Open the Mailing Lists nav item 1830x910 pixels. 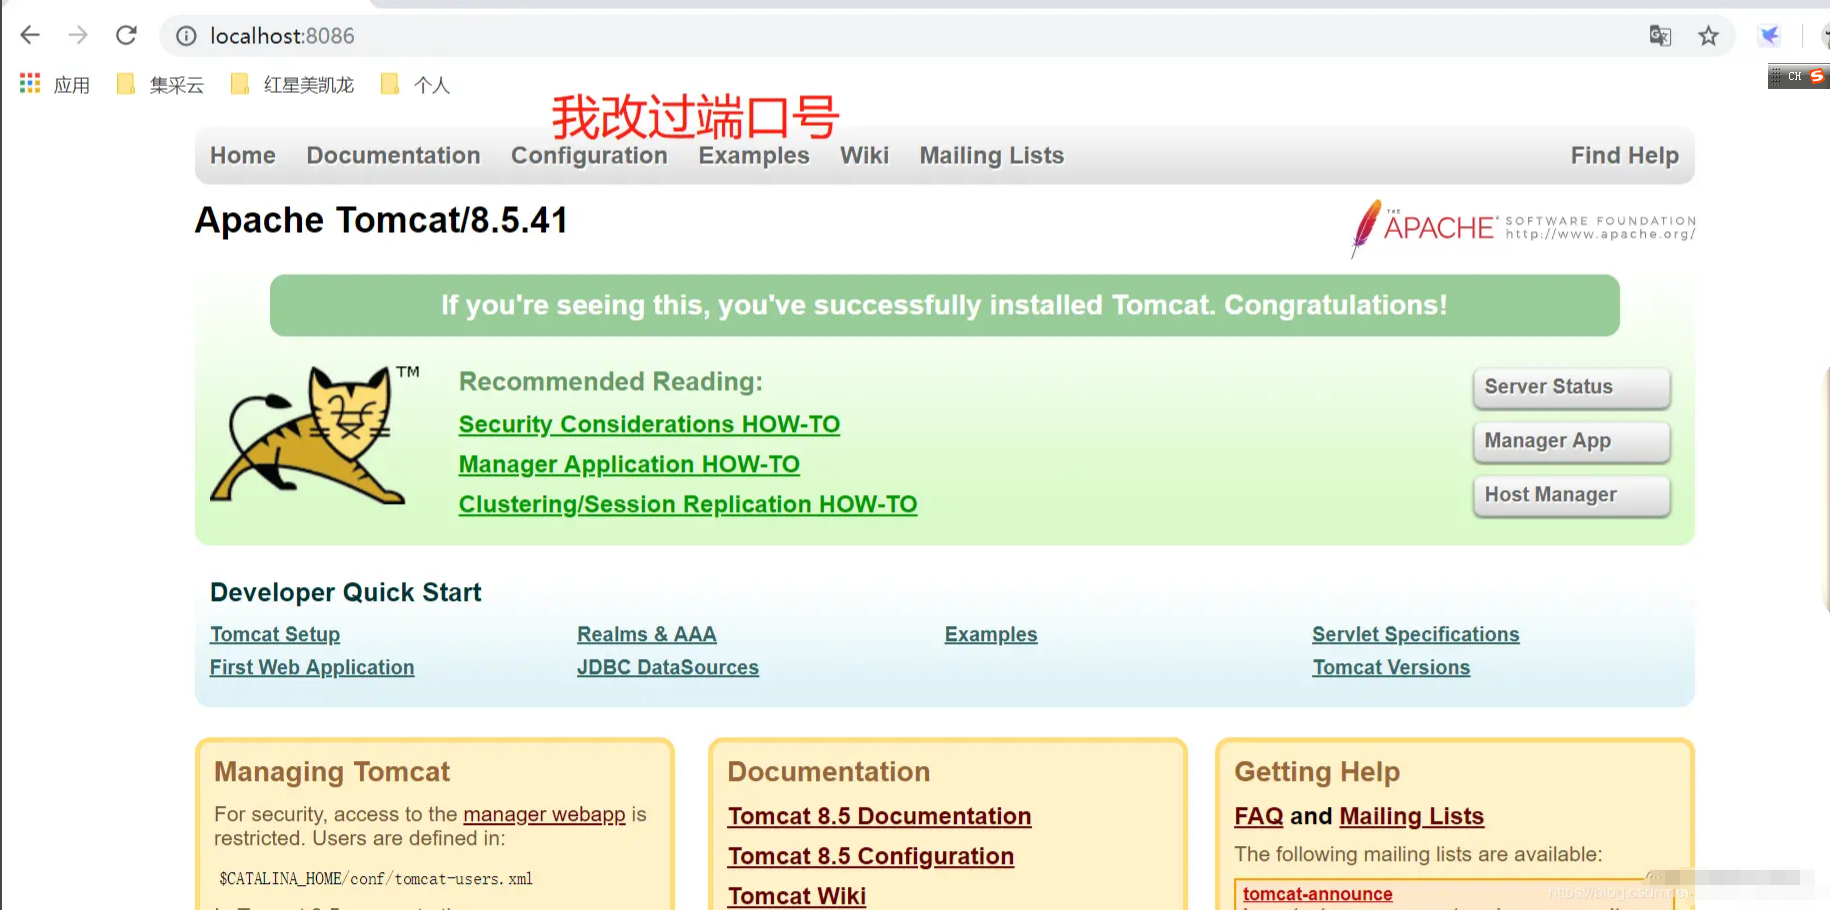click(x=992, y=156)
